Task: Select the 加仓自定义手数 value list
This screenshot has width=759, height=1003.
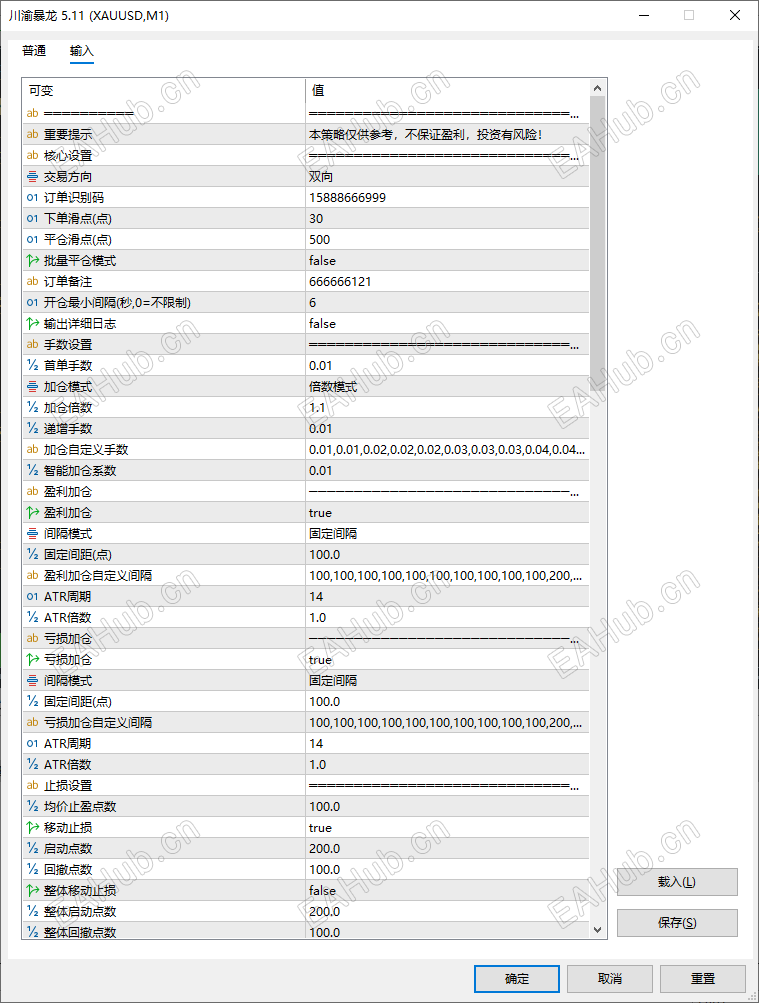Action: coord(446,450)
